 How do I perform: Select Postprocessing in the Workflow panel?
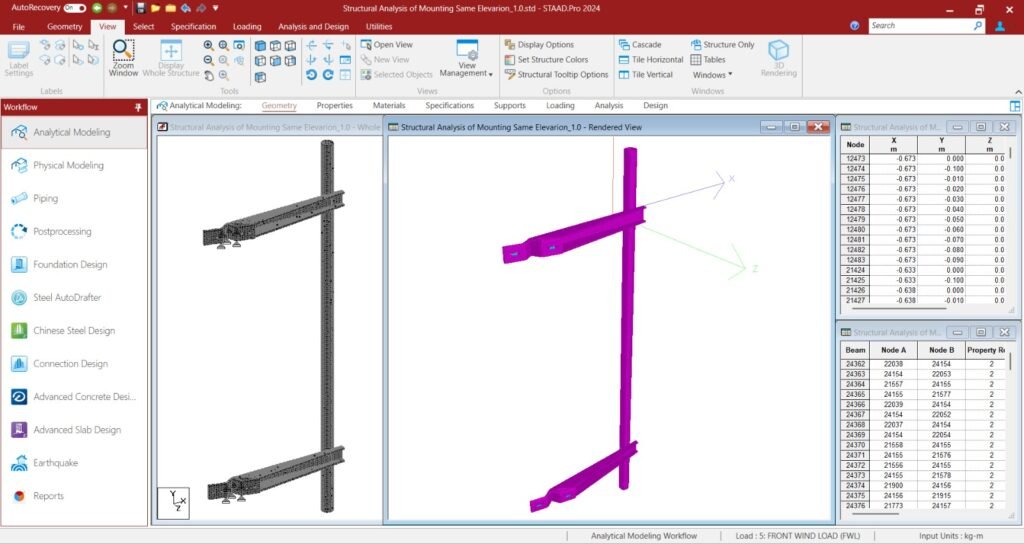point(62,231)
